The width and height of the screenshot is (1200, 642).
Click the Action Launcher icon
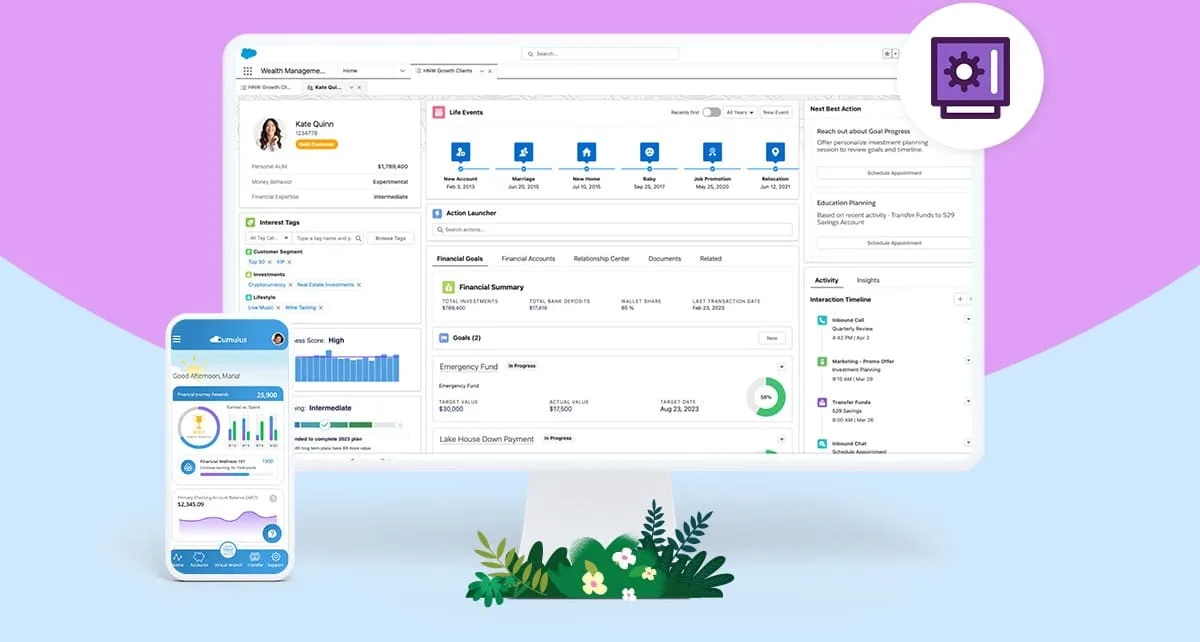coord(437,213)
